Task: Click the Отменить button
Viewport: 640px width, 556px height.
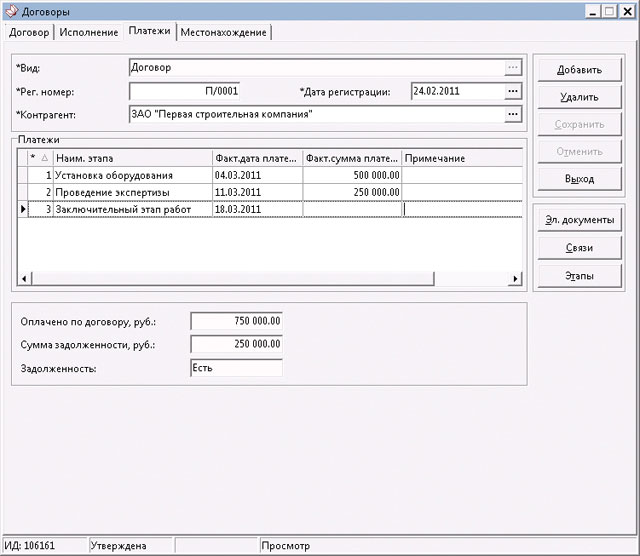Action: coord(579,151)
